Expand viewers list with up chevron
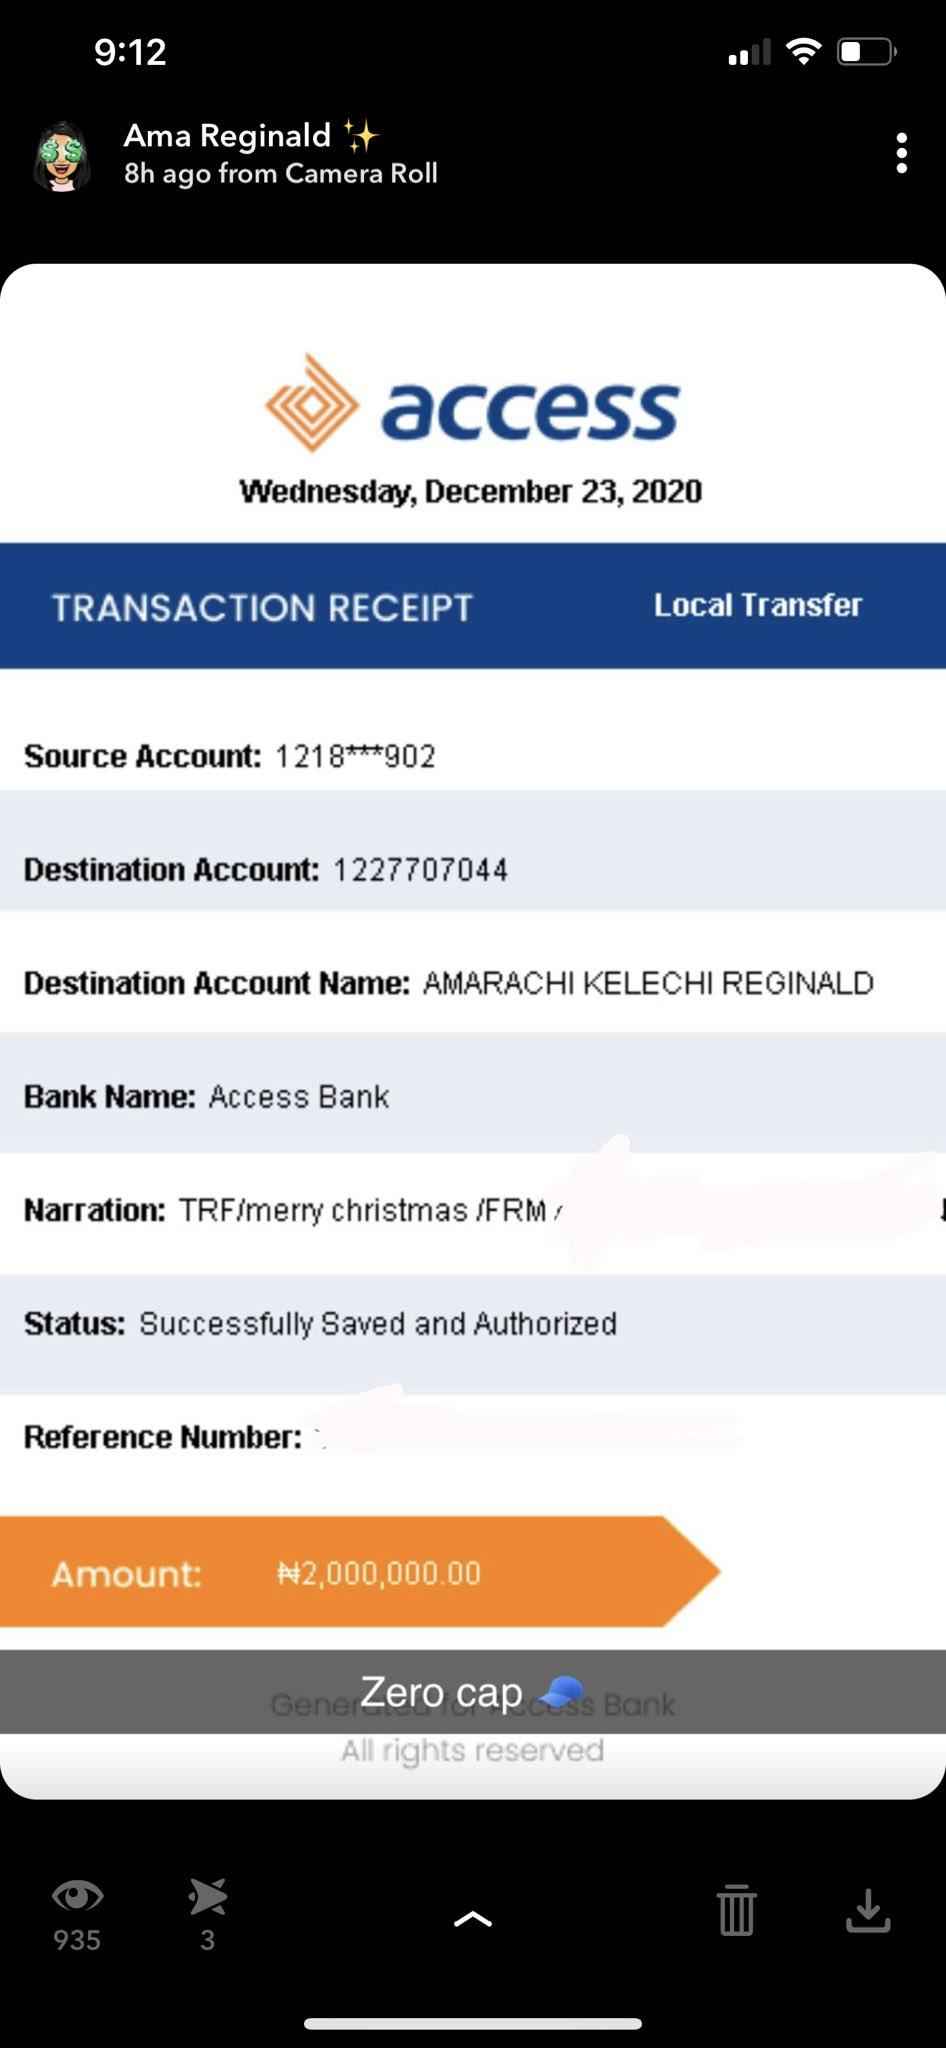The width and height of the screenshot is (946, 2048). (473, 1918)
